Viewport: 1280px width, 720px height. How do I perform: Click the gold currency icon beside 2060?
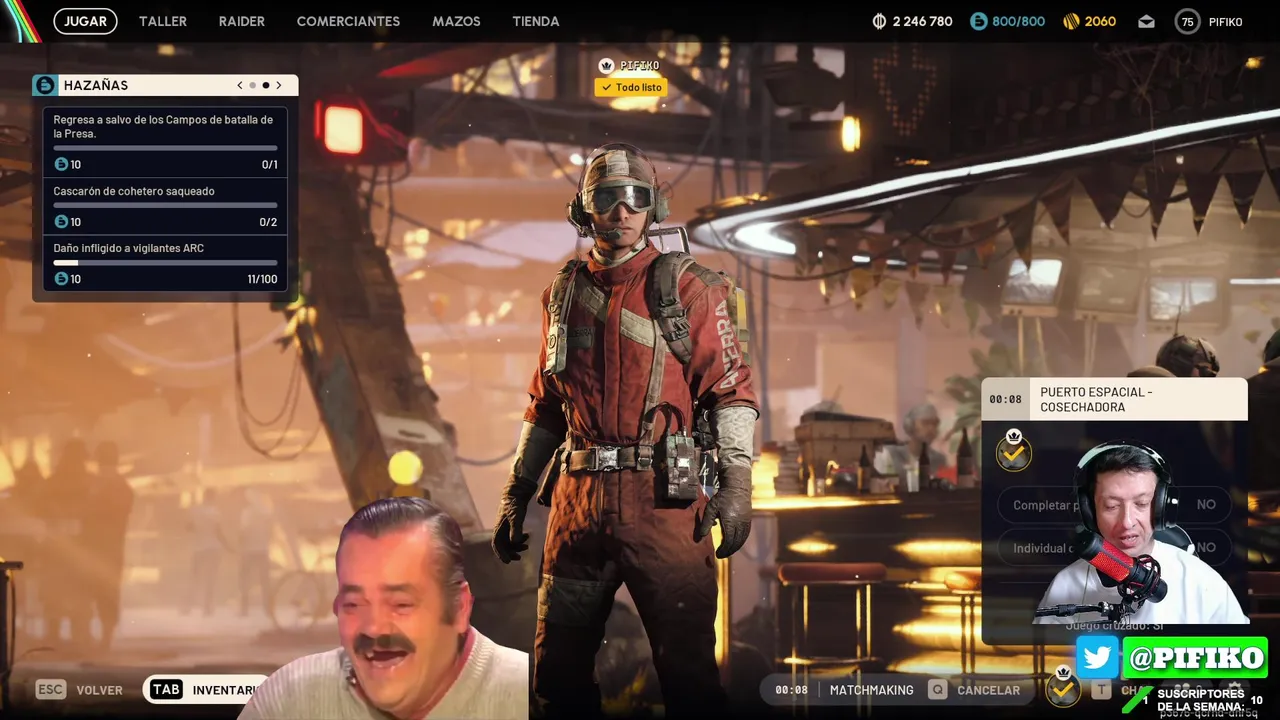(1070, 21)
